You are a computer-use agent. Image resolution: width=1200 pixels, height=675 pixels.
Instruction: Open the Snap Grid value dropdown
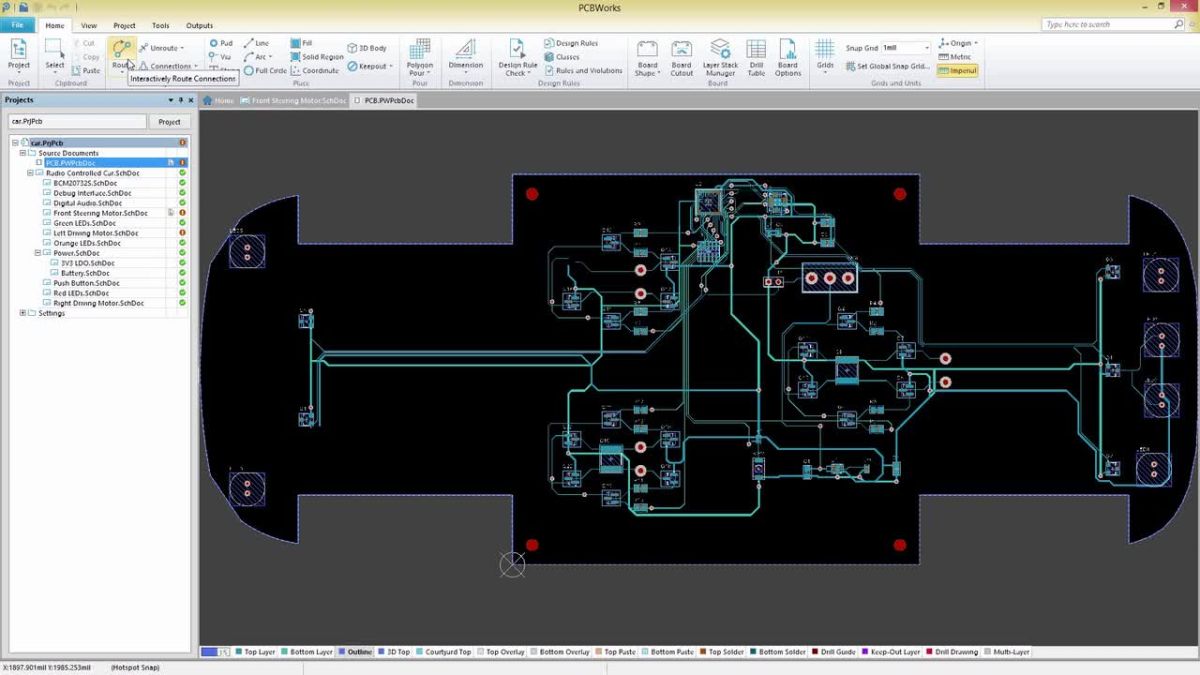(925, 45)
